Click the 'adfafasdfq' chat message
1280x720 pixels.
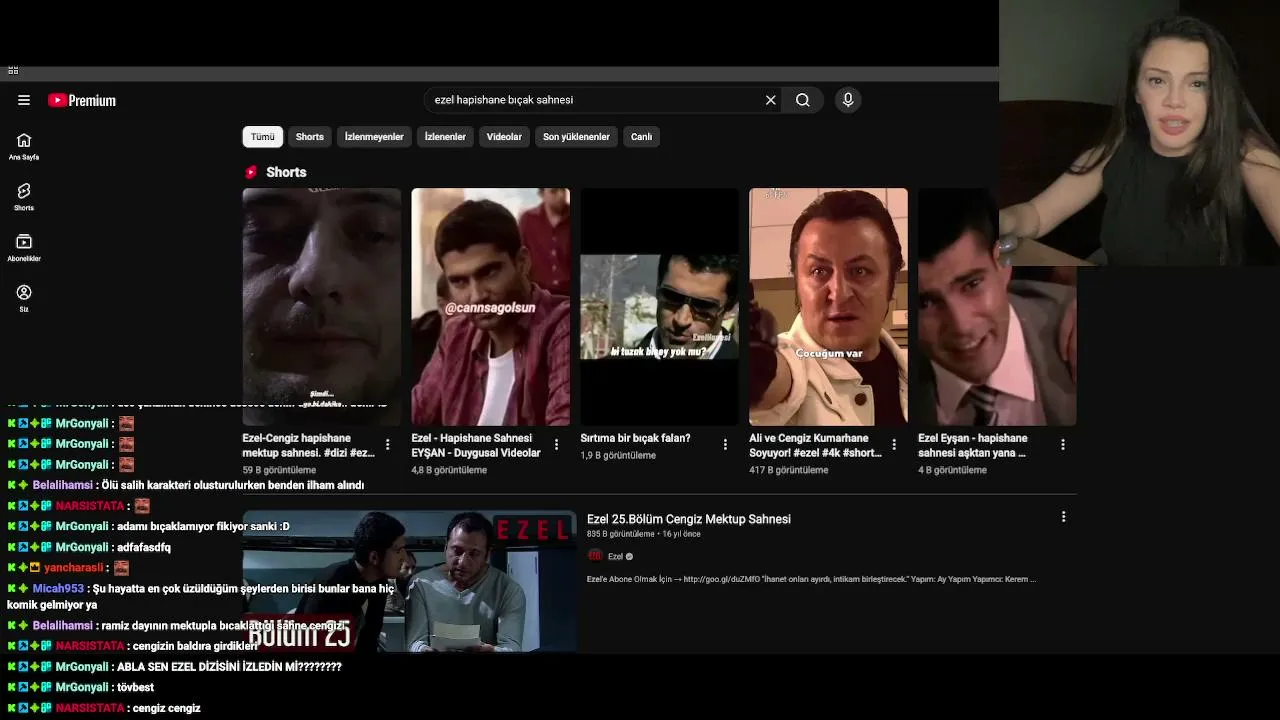tap(144, 548)
